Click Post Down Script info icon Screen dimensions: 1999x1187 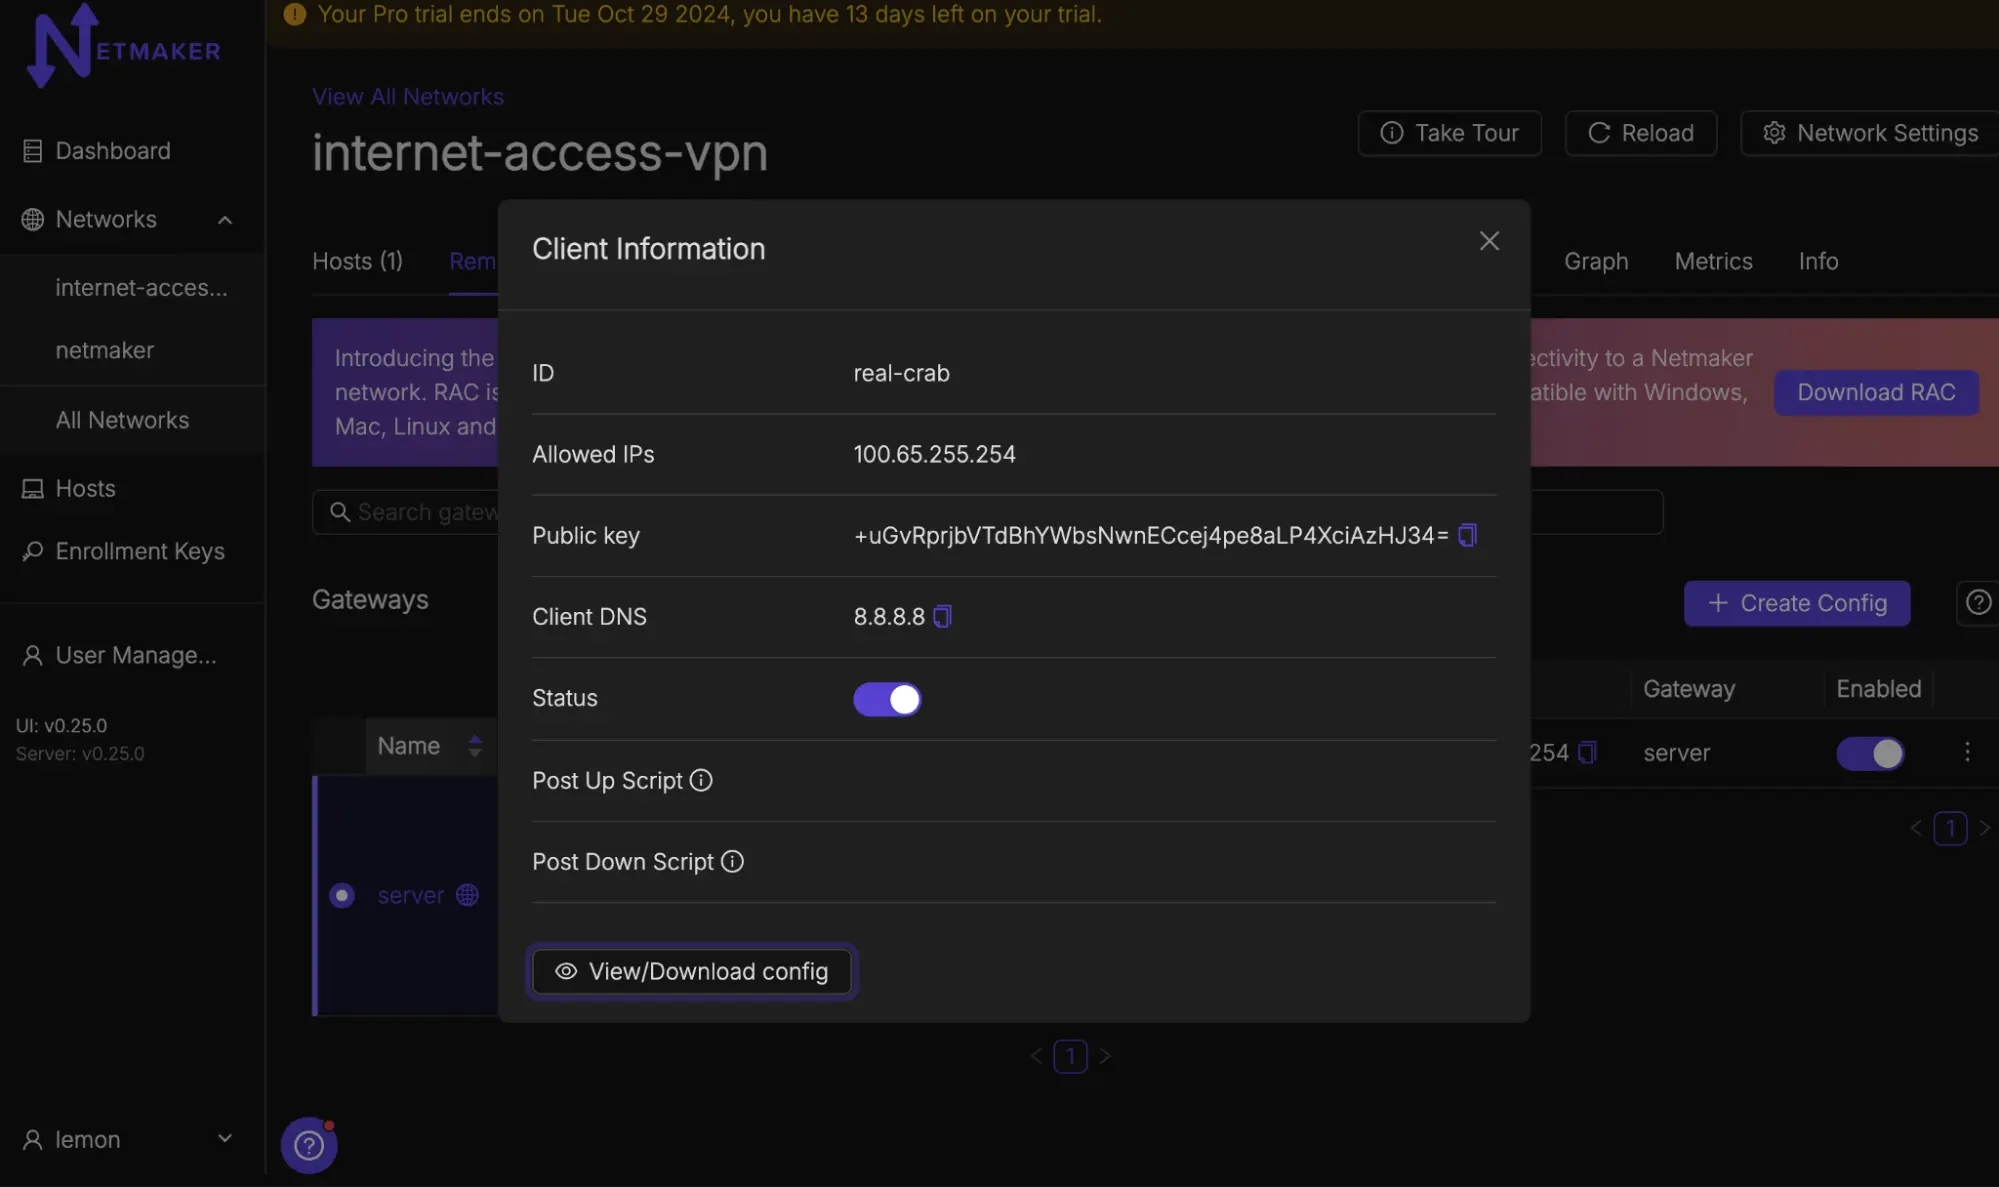coord(732,861)
